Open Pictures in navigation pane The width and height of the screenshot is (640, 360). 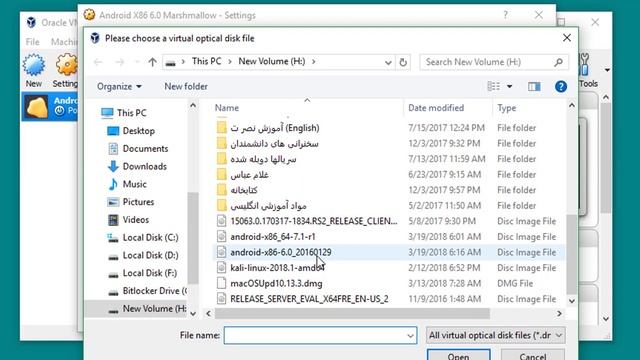tap(131, 202)
